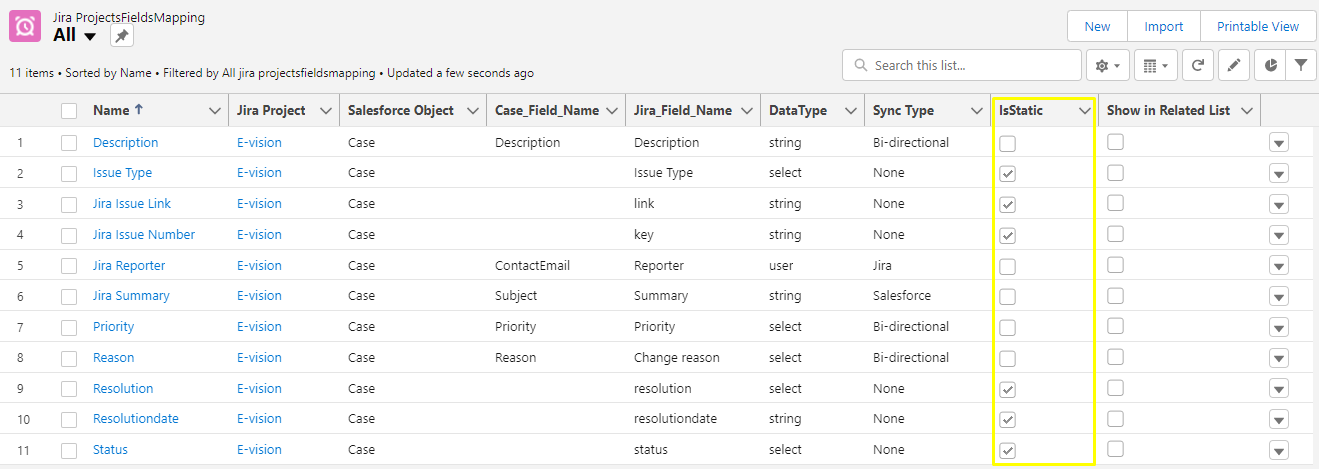Open Jira_Field_Name column actions chevron

point(747,111)
